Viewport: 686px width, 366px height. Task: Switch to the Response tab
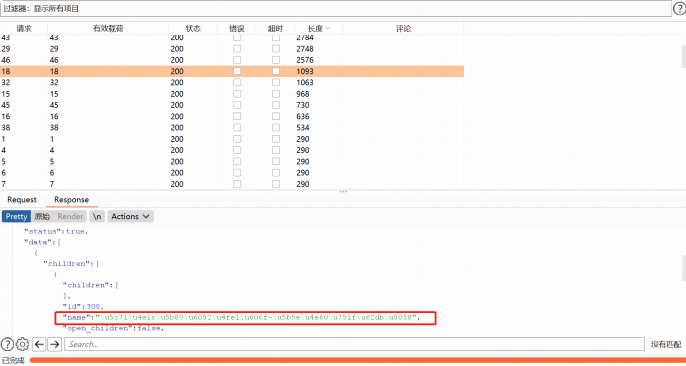pos(71,200)
